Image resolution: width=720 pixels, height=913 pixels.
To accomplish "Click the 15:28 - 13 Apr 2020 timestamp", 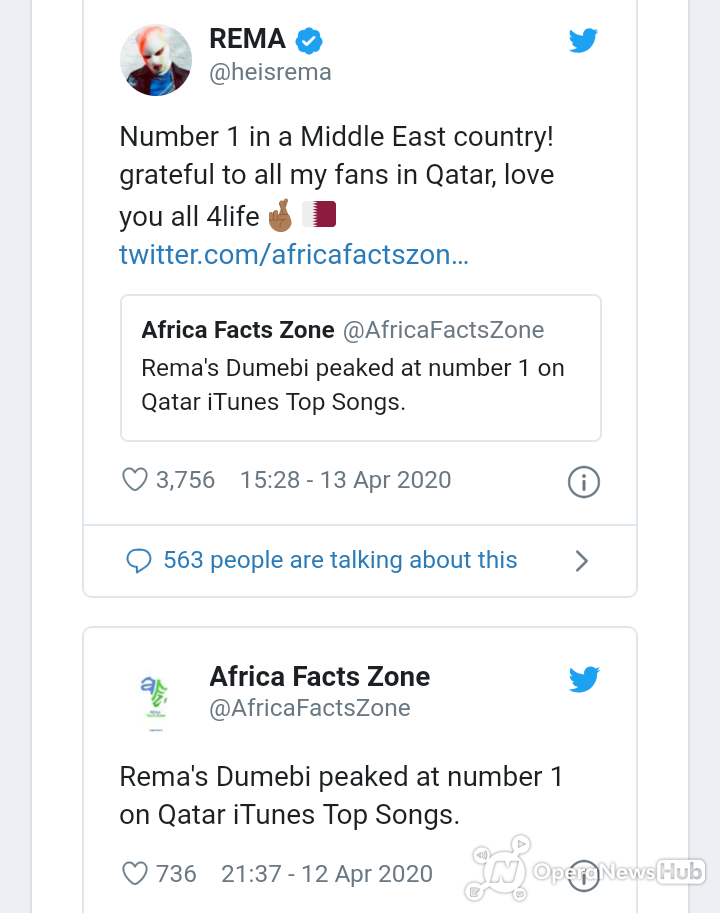I will [x=346, y=480].
